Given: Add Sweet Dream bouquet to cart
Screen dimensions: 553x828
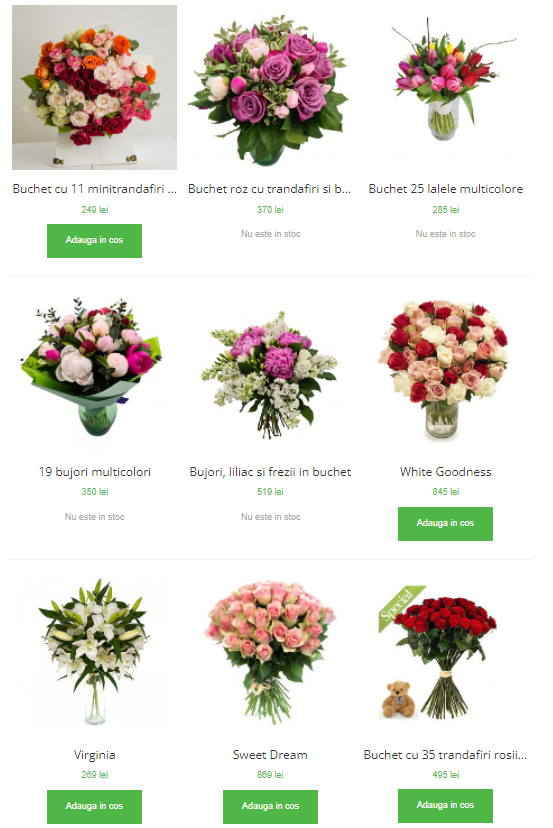Looking at the screenshot, I should click(x=270, y=806).
